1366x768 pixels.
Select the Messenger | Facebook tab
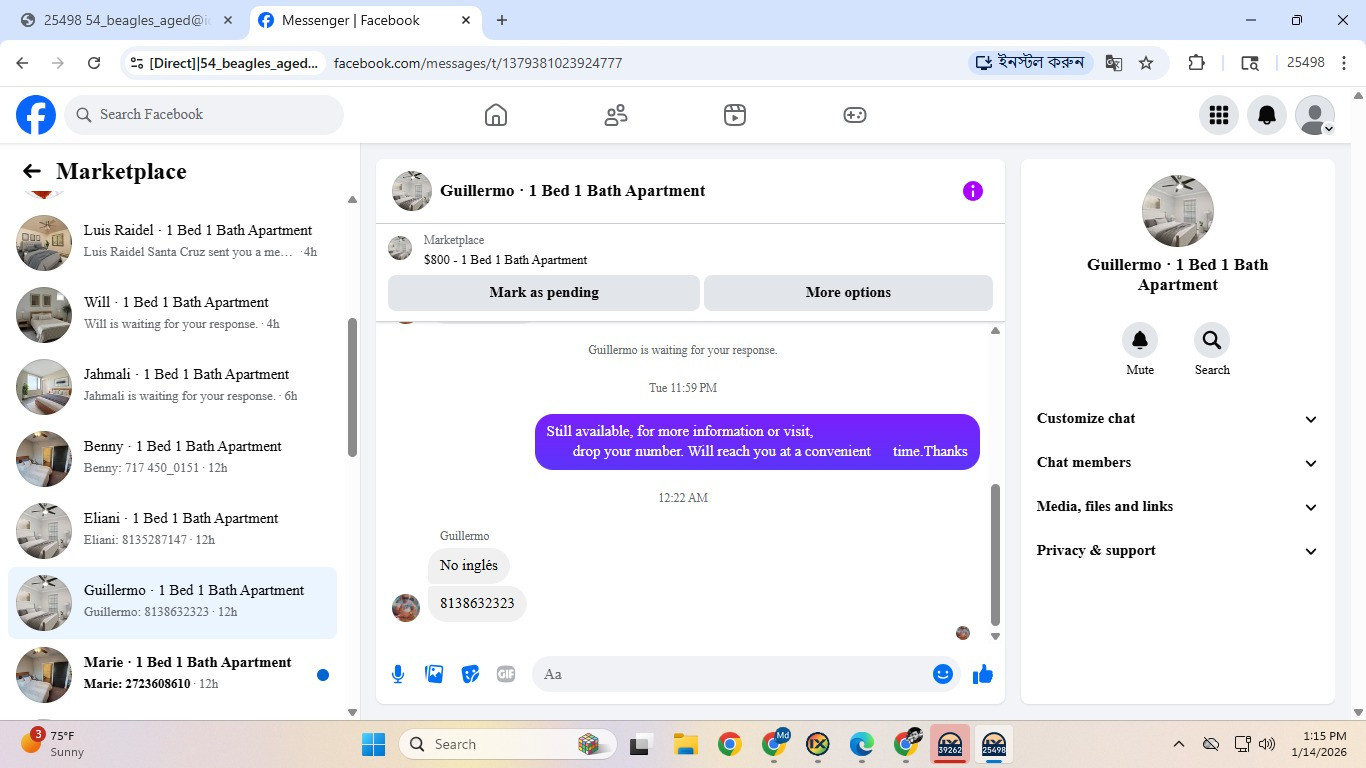coord(365,20)
